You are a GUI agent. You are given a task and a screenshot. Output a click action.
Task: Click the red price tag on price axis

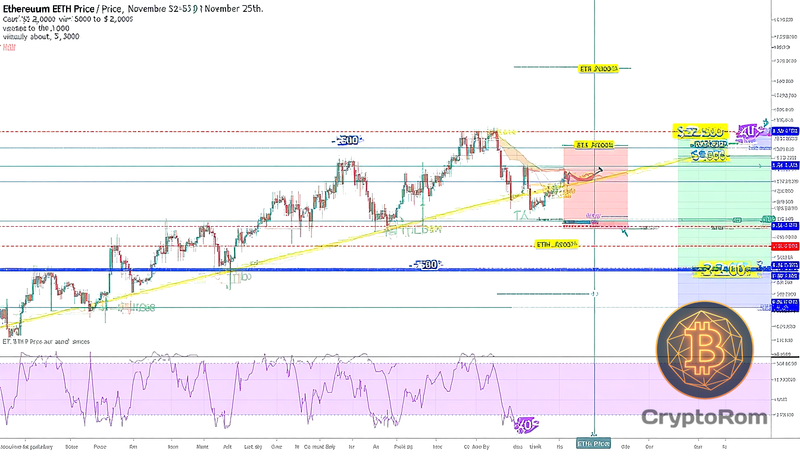tap(783, 246)
